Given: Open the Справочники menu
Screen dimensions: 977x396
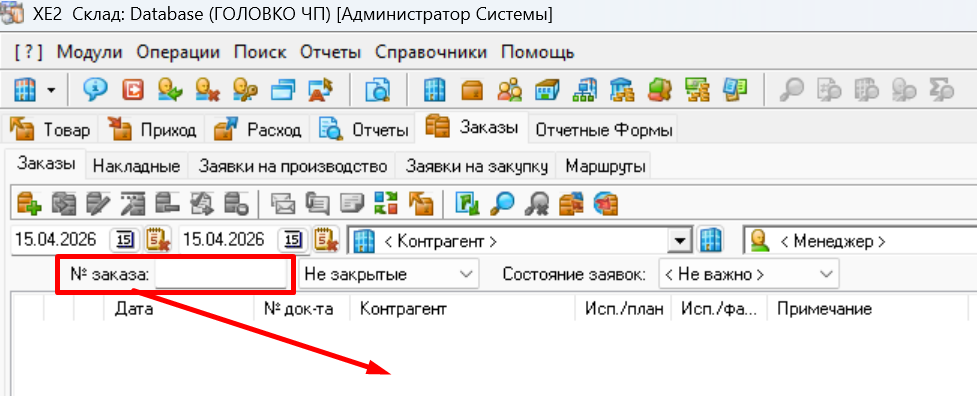Looking at the screenshot, I should 431,52.
